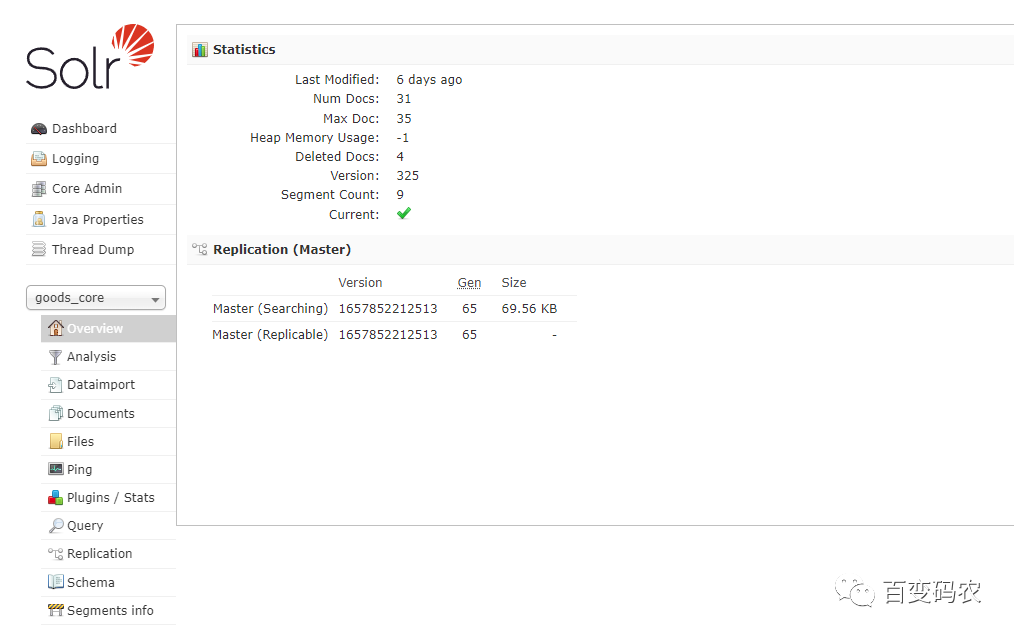Click the Core Admin server icon
1014x636 pixels.
pyautogui.click(x=39, y=189)
